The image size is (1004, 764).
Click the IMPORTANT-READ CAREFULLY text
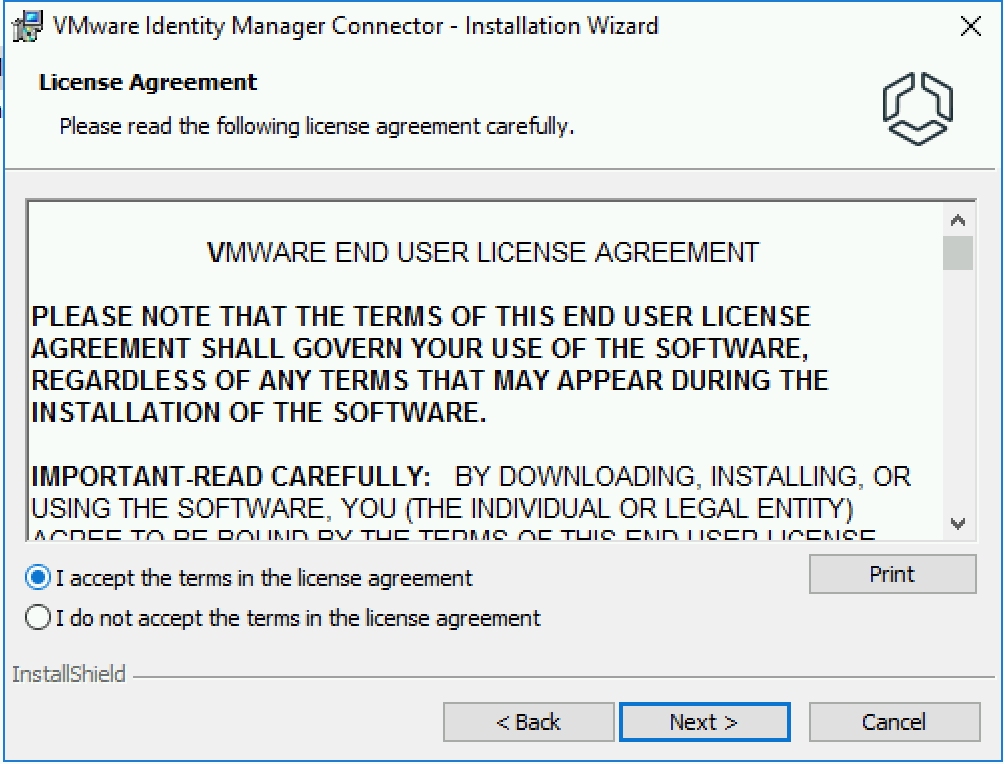point(231,476)
